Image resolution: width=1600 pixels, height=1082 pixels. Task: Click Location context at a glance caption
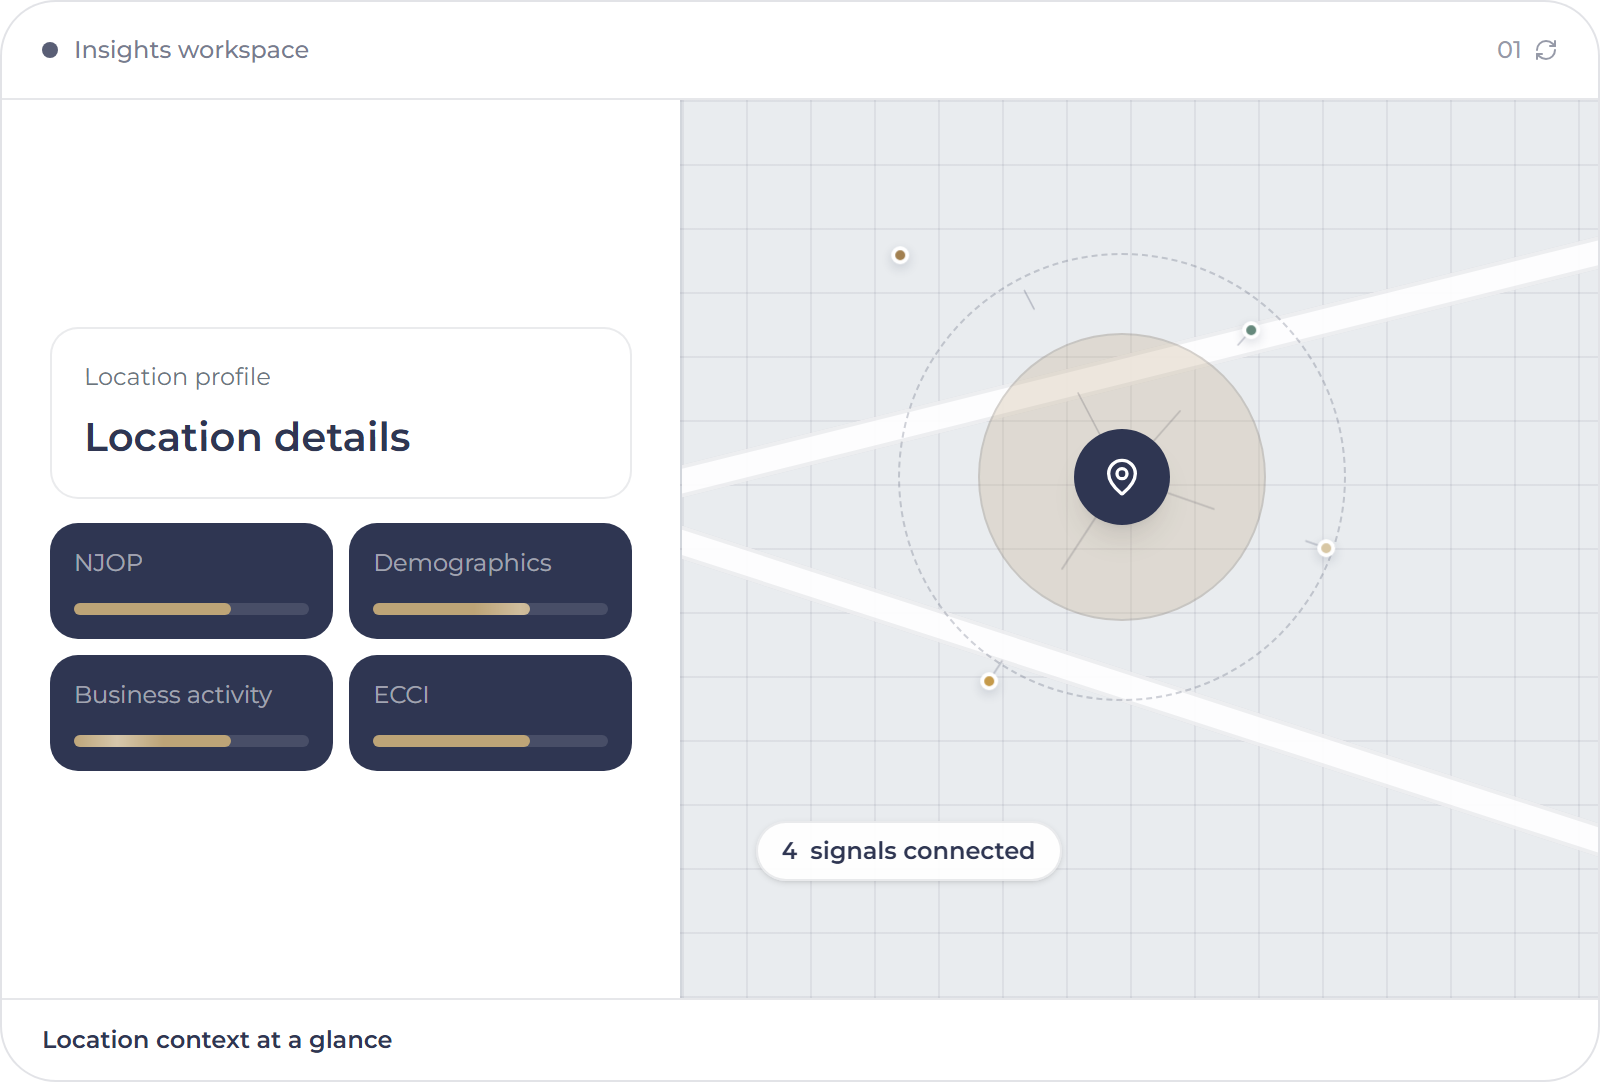point(217,1040)
